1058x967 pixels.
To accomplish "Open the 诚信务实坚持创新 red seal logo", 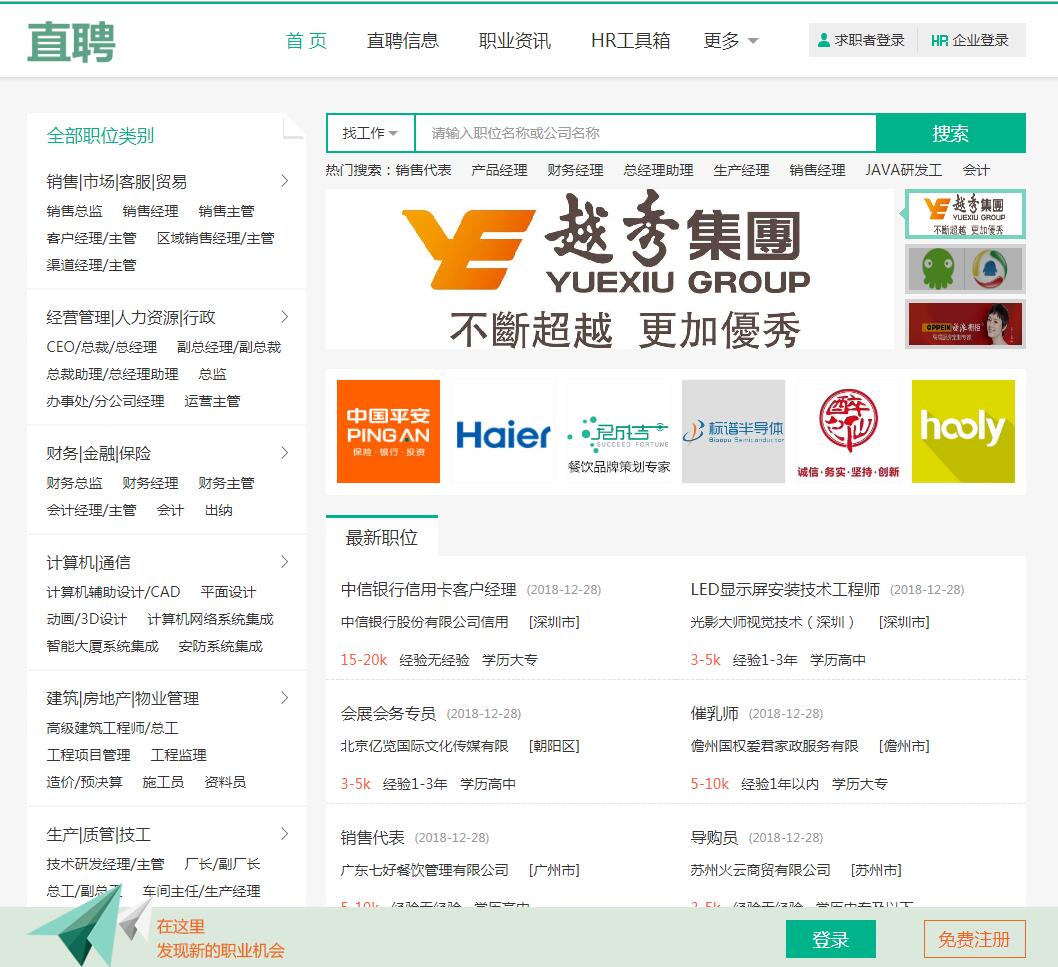I will coord(848,431).
